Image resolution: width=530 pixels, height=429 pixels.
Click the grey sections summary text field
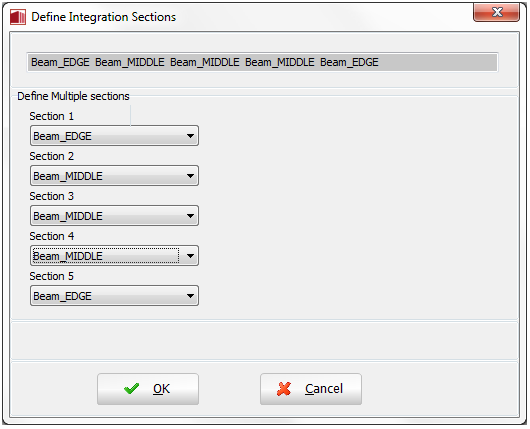tap(262, 62)
